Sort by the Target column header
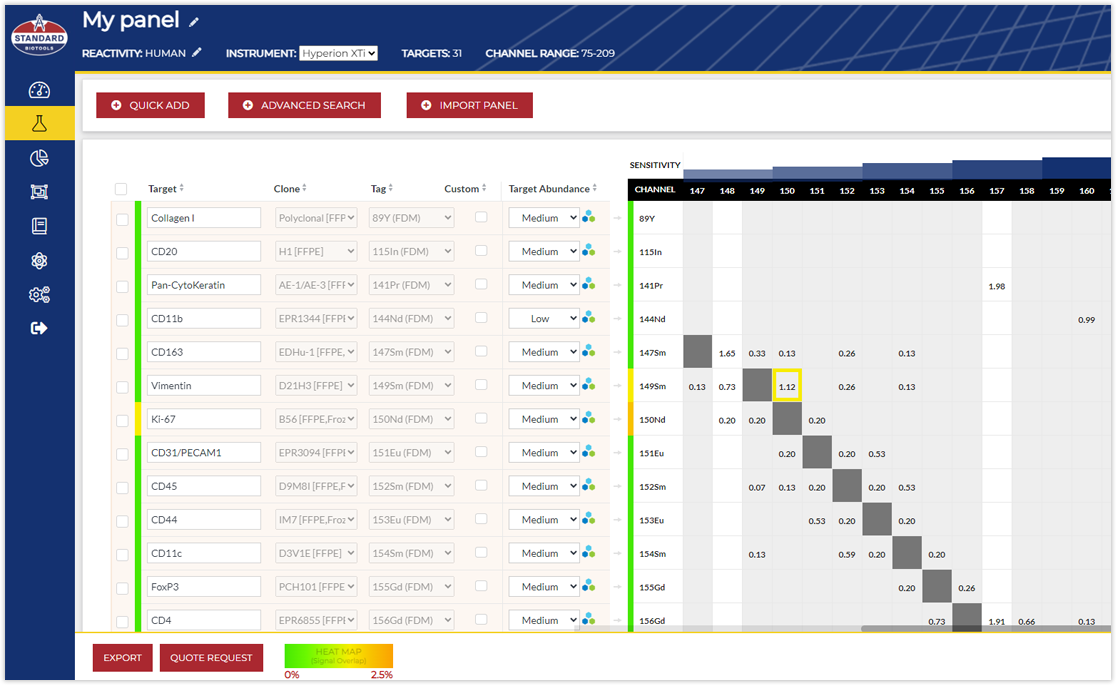This screenshot has width=1116, height=685. (x=166, y=189)
